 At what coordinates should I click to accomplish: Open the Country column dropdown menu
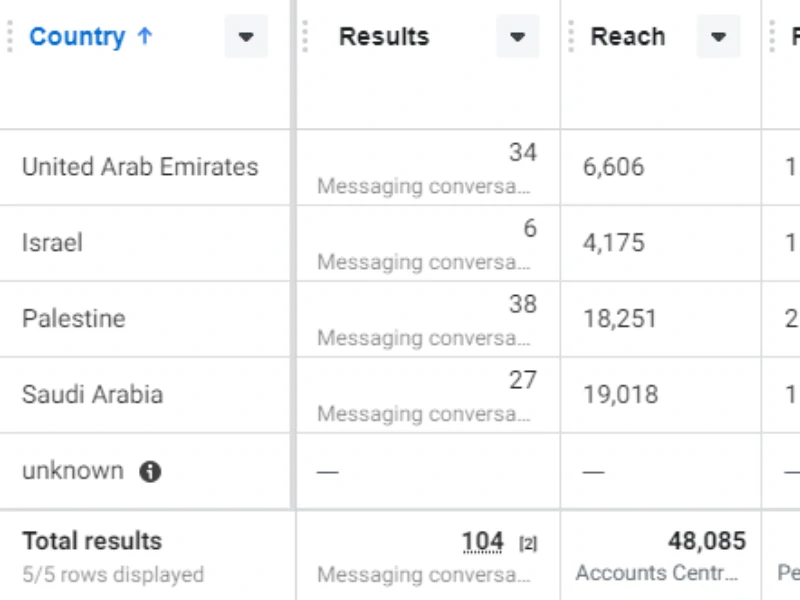pyautogui.click(x=246, y=36)
